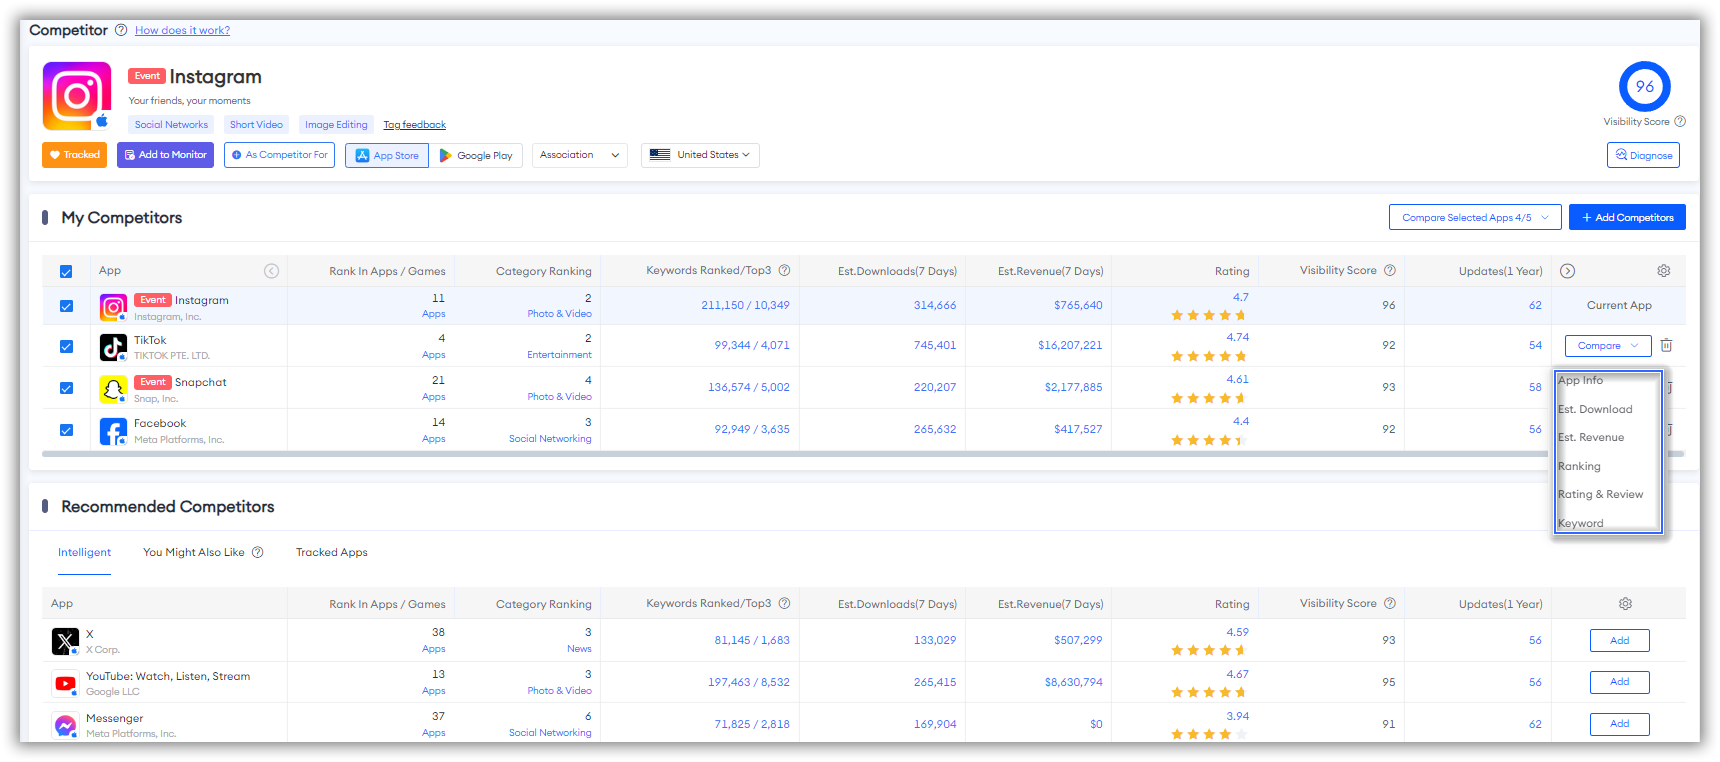Image resolution: width=1720 pixels, height=762 pixels.
Task: Switch to the Tracked Apps tab
Action: point(332,552)
